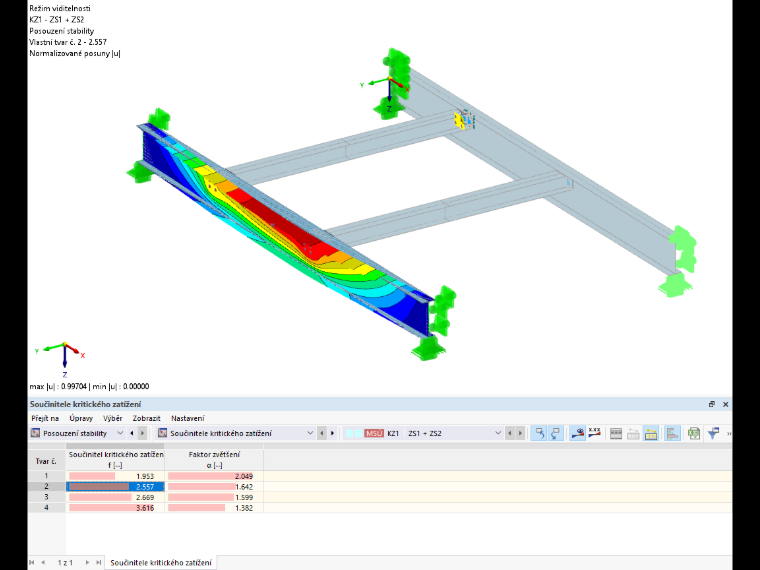Click the table filter funnel icon
760x570 pixels.
tap(713, 433)
